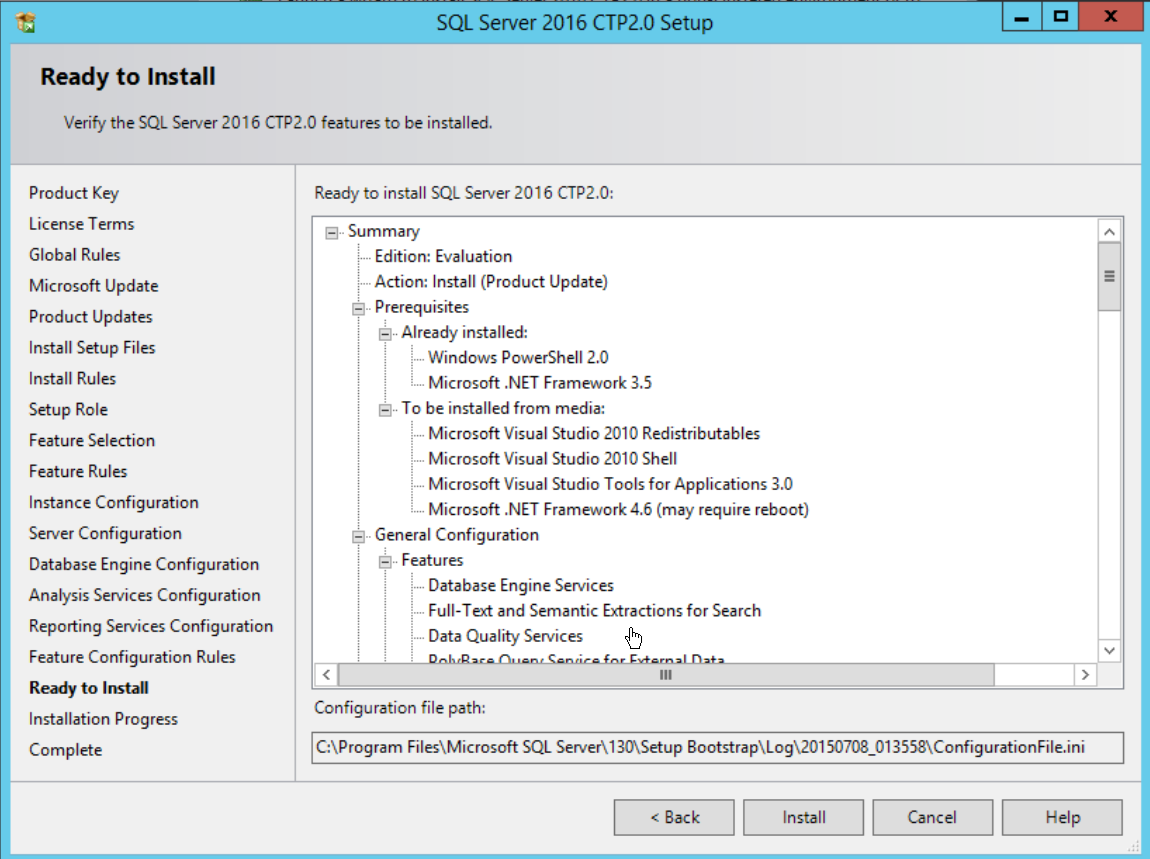Image resolution: width=1150 pixels, height=859 pixels.
Task: Select Product Key step in sidebar
Action: [x=74, y=193]
